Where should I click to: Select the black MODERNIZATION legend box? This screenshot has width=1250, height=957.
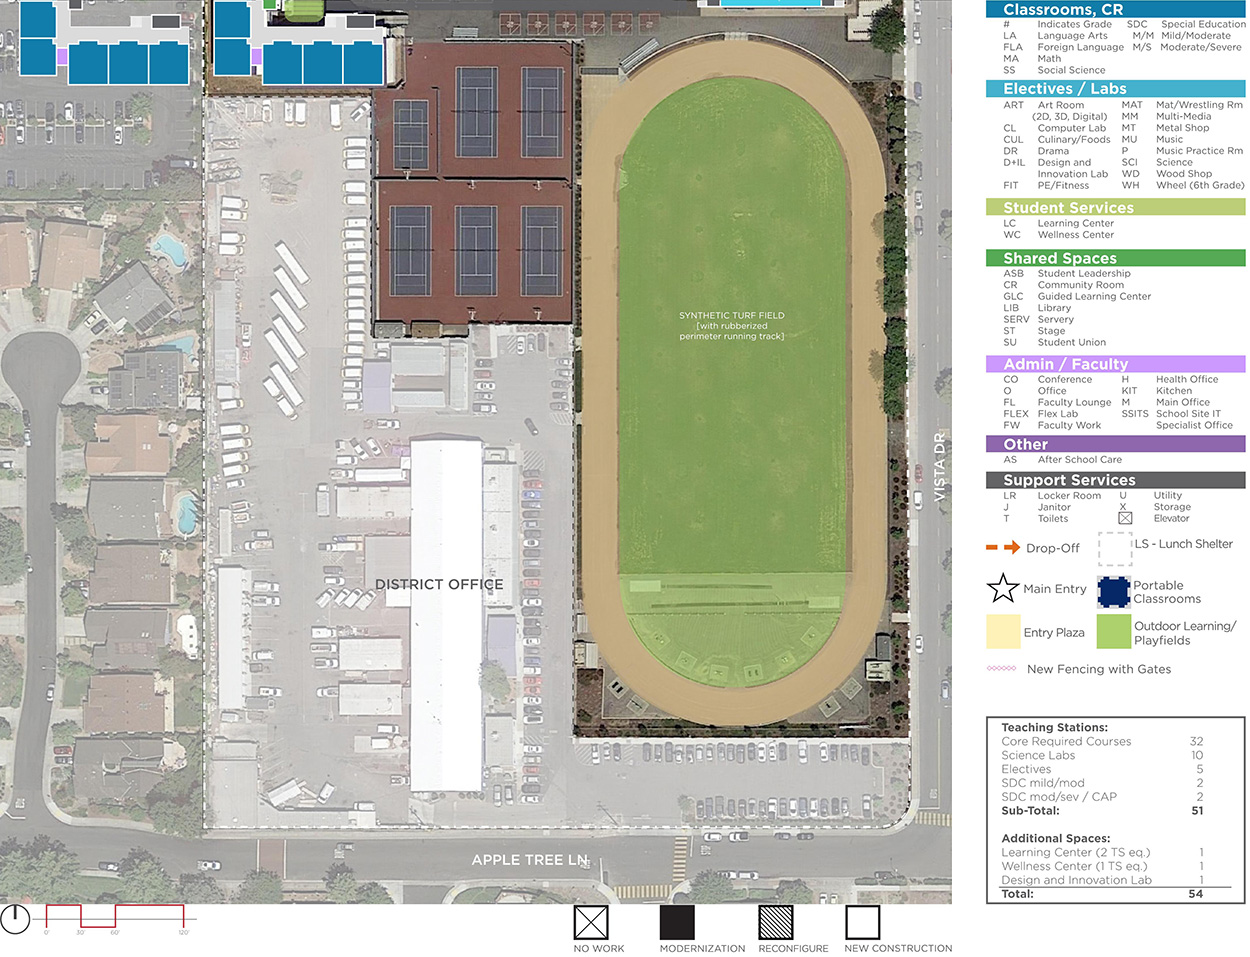(x=677, y=922)
